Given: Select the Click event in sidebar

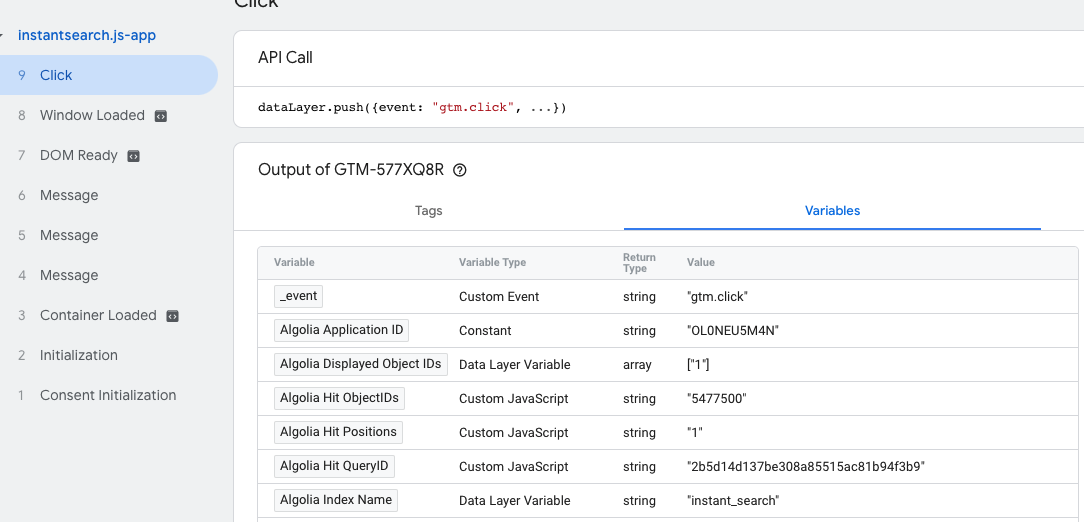Looking at the screenshot, I should pyautogui.click(x=56, y=75).
